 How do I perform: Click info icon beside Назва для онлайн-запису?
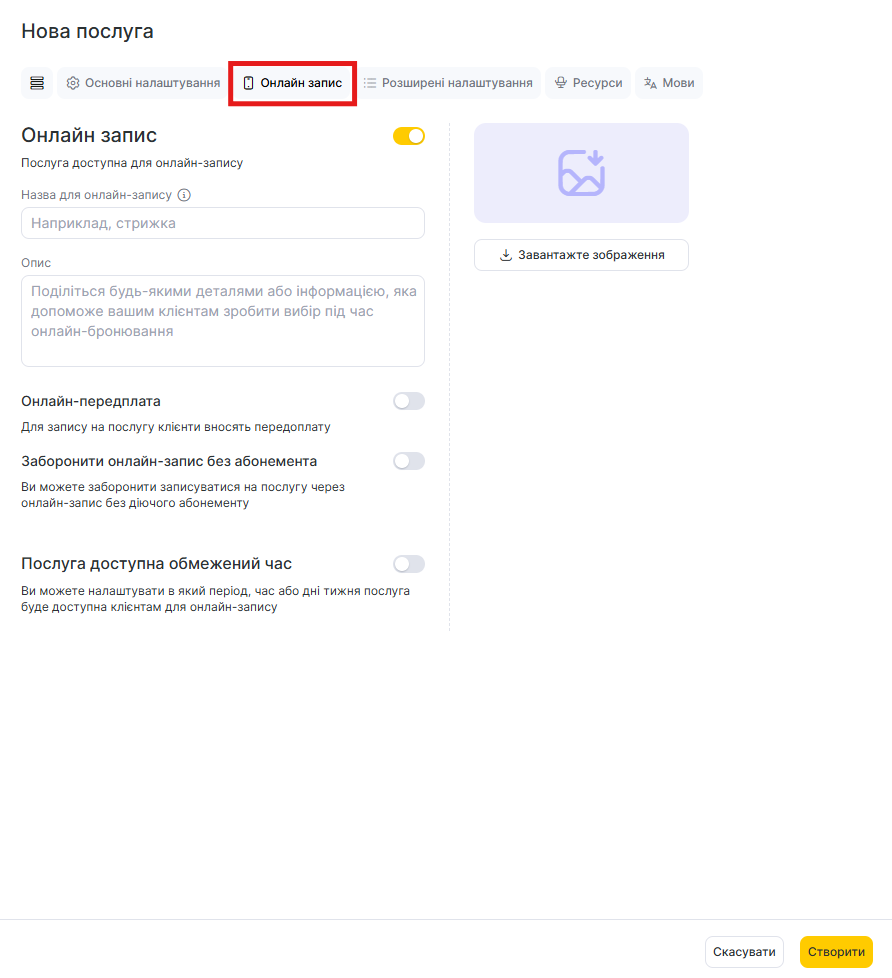[x=184, y=195]
